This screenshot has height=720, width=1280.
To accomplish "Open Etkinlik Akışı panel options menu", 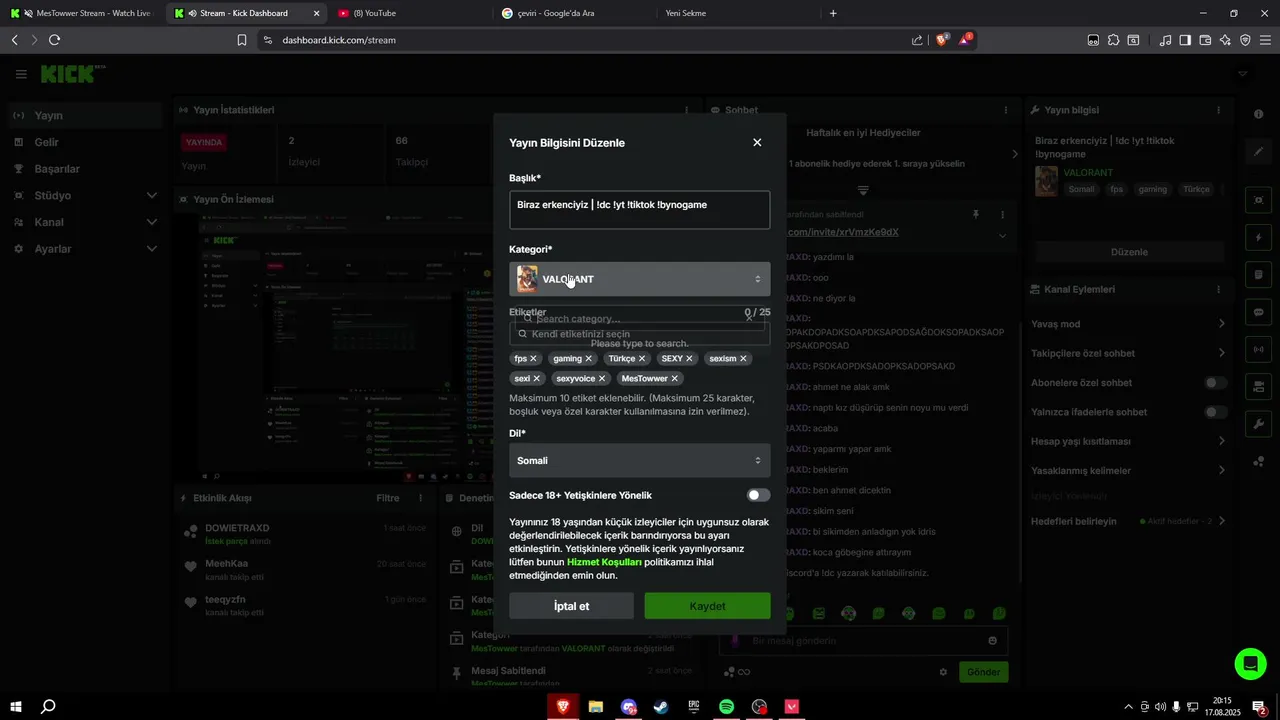I will point(421,498).
